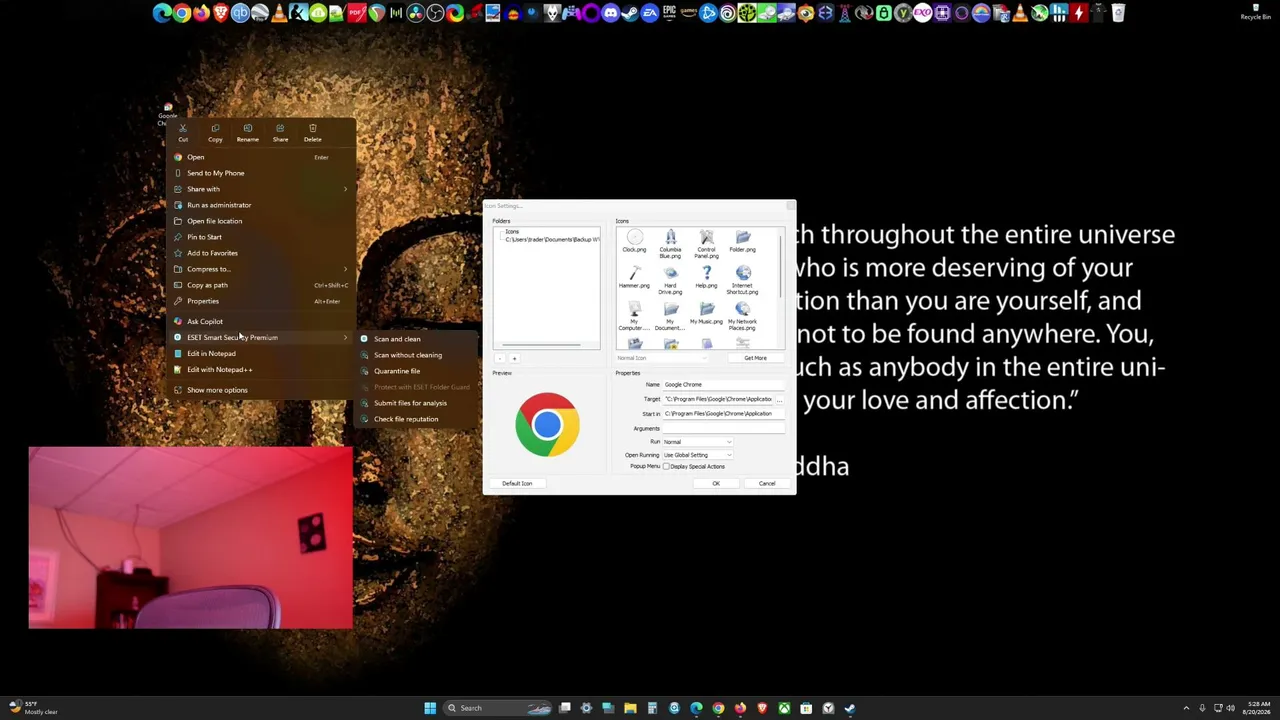This screenshot has height=720, width=1280.
Task: Launch OBS Studio from the top dock
Action: click(x=435, y=13)
